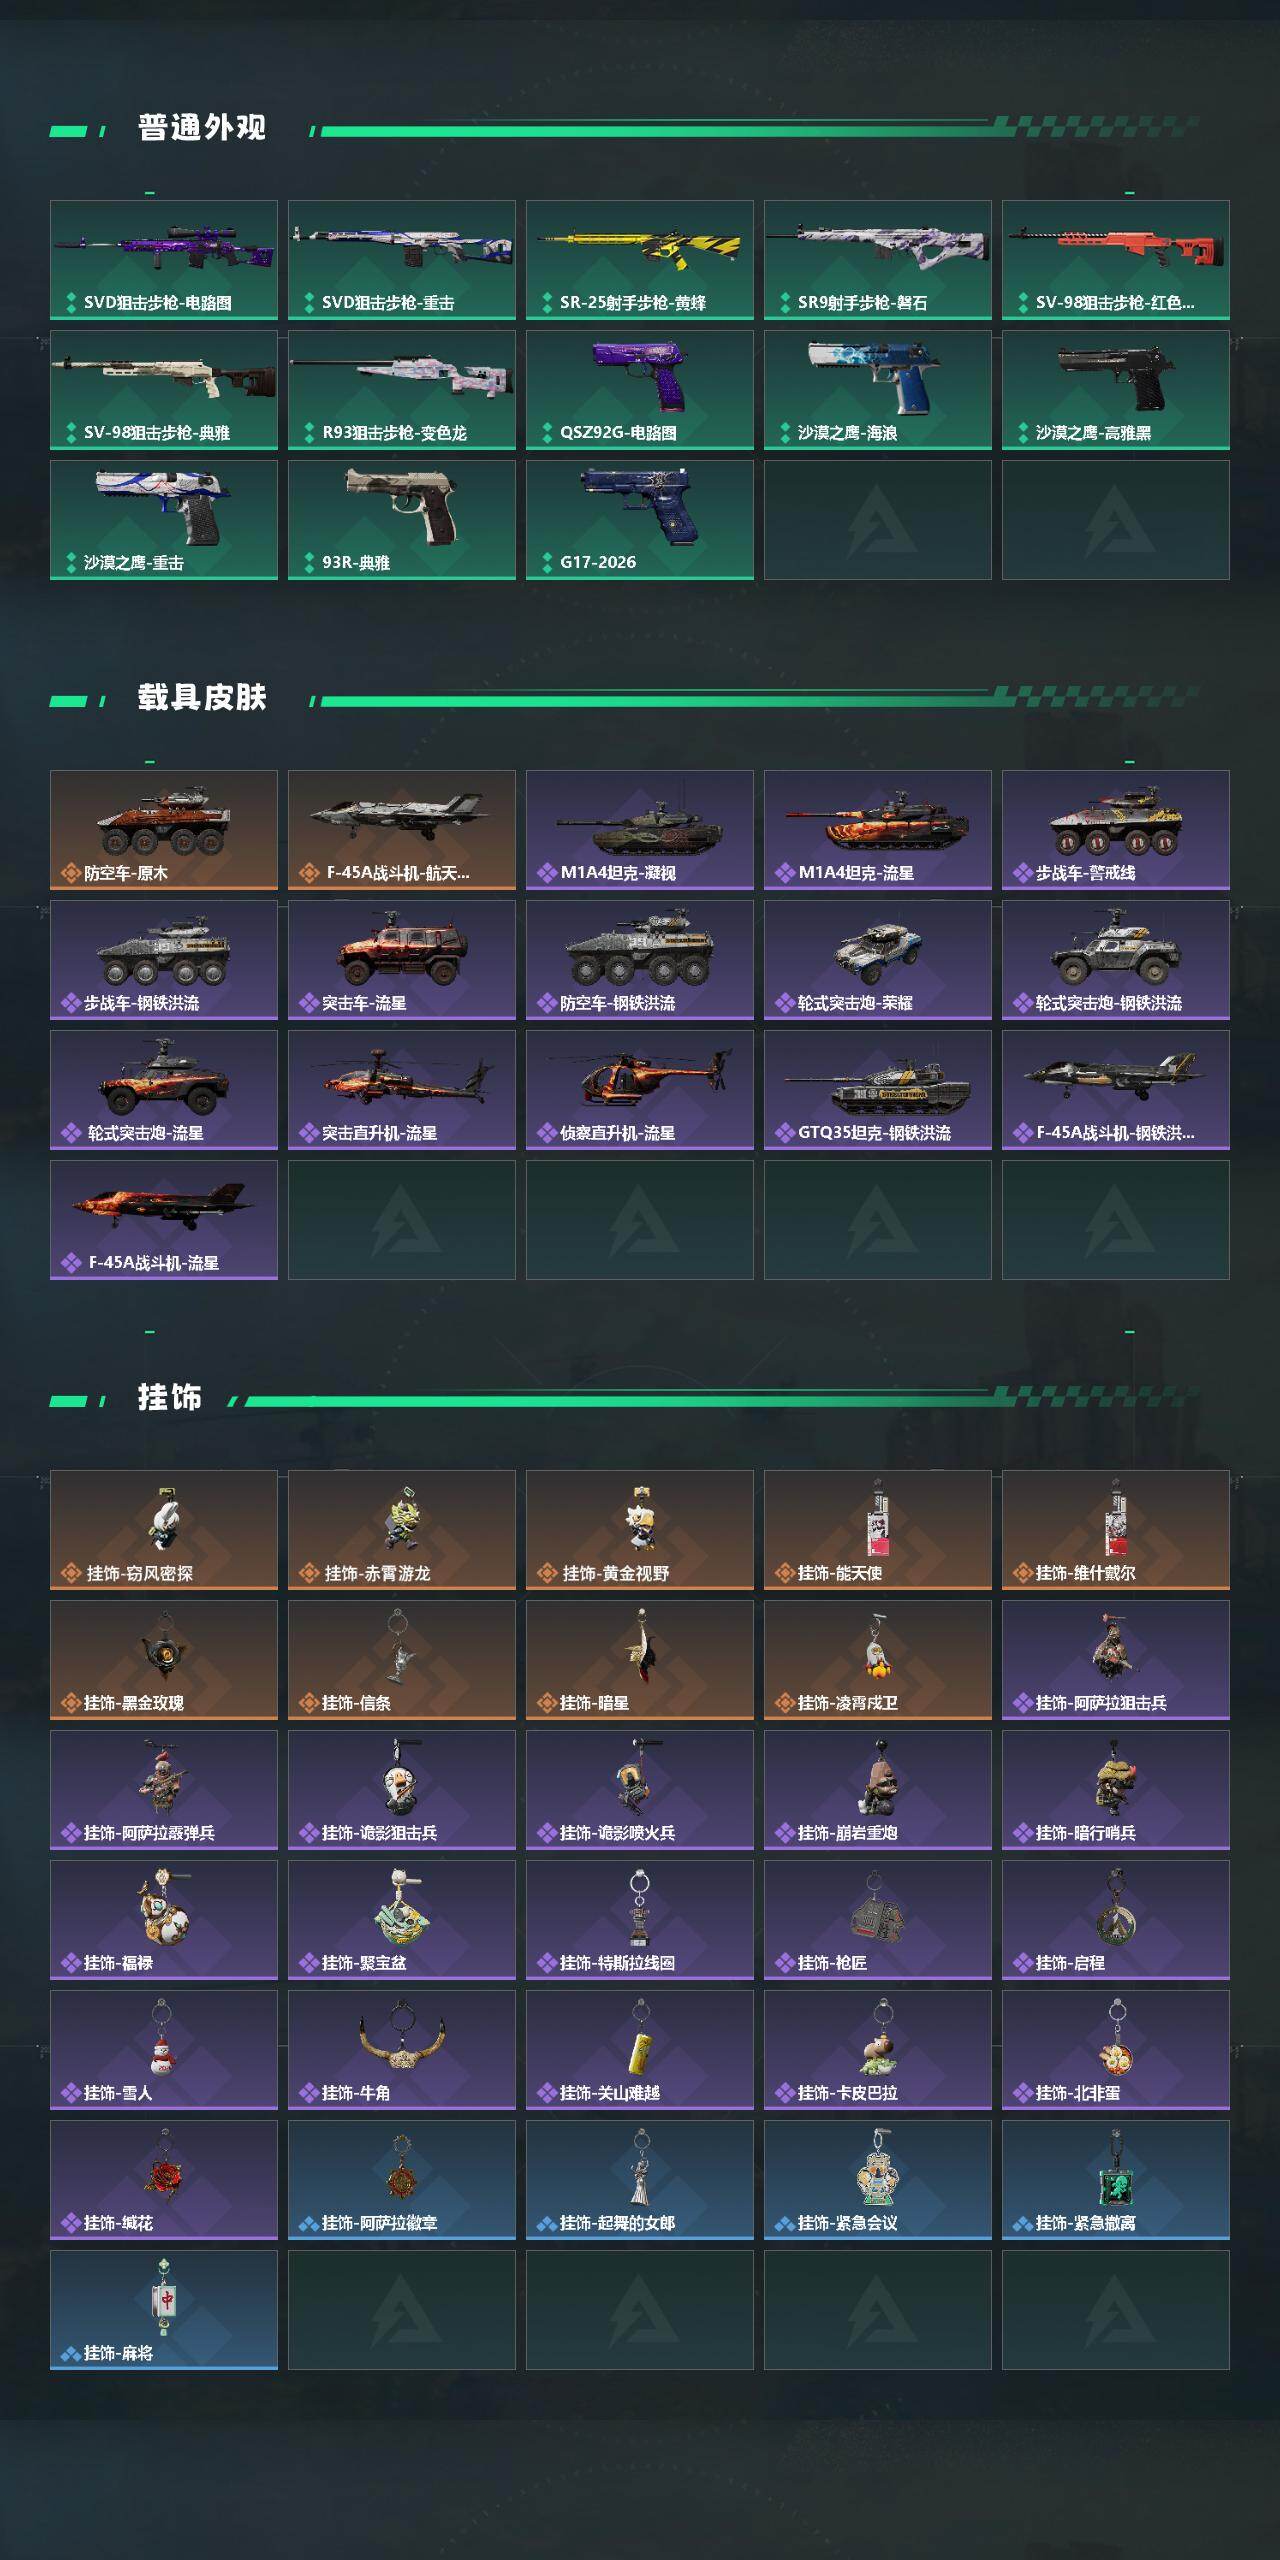Click the F-45A战斗机-流星 jet skin
The height and width of the screenshot is (2560, 1280).
(164, 1220)
